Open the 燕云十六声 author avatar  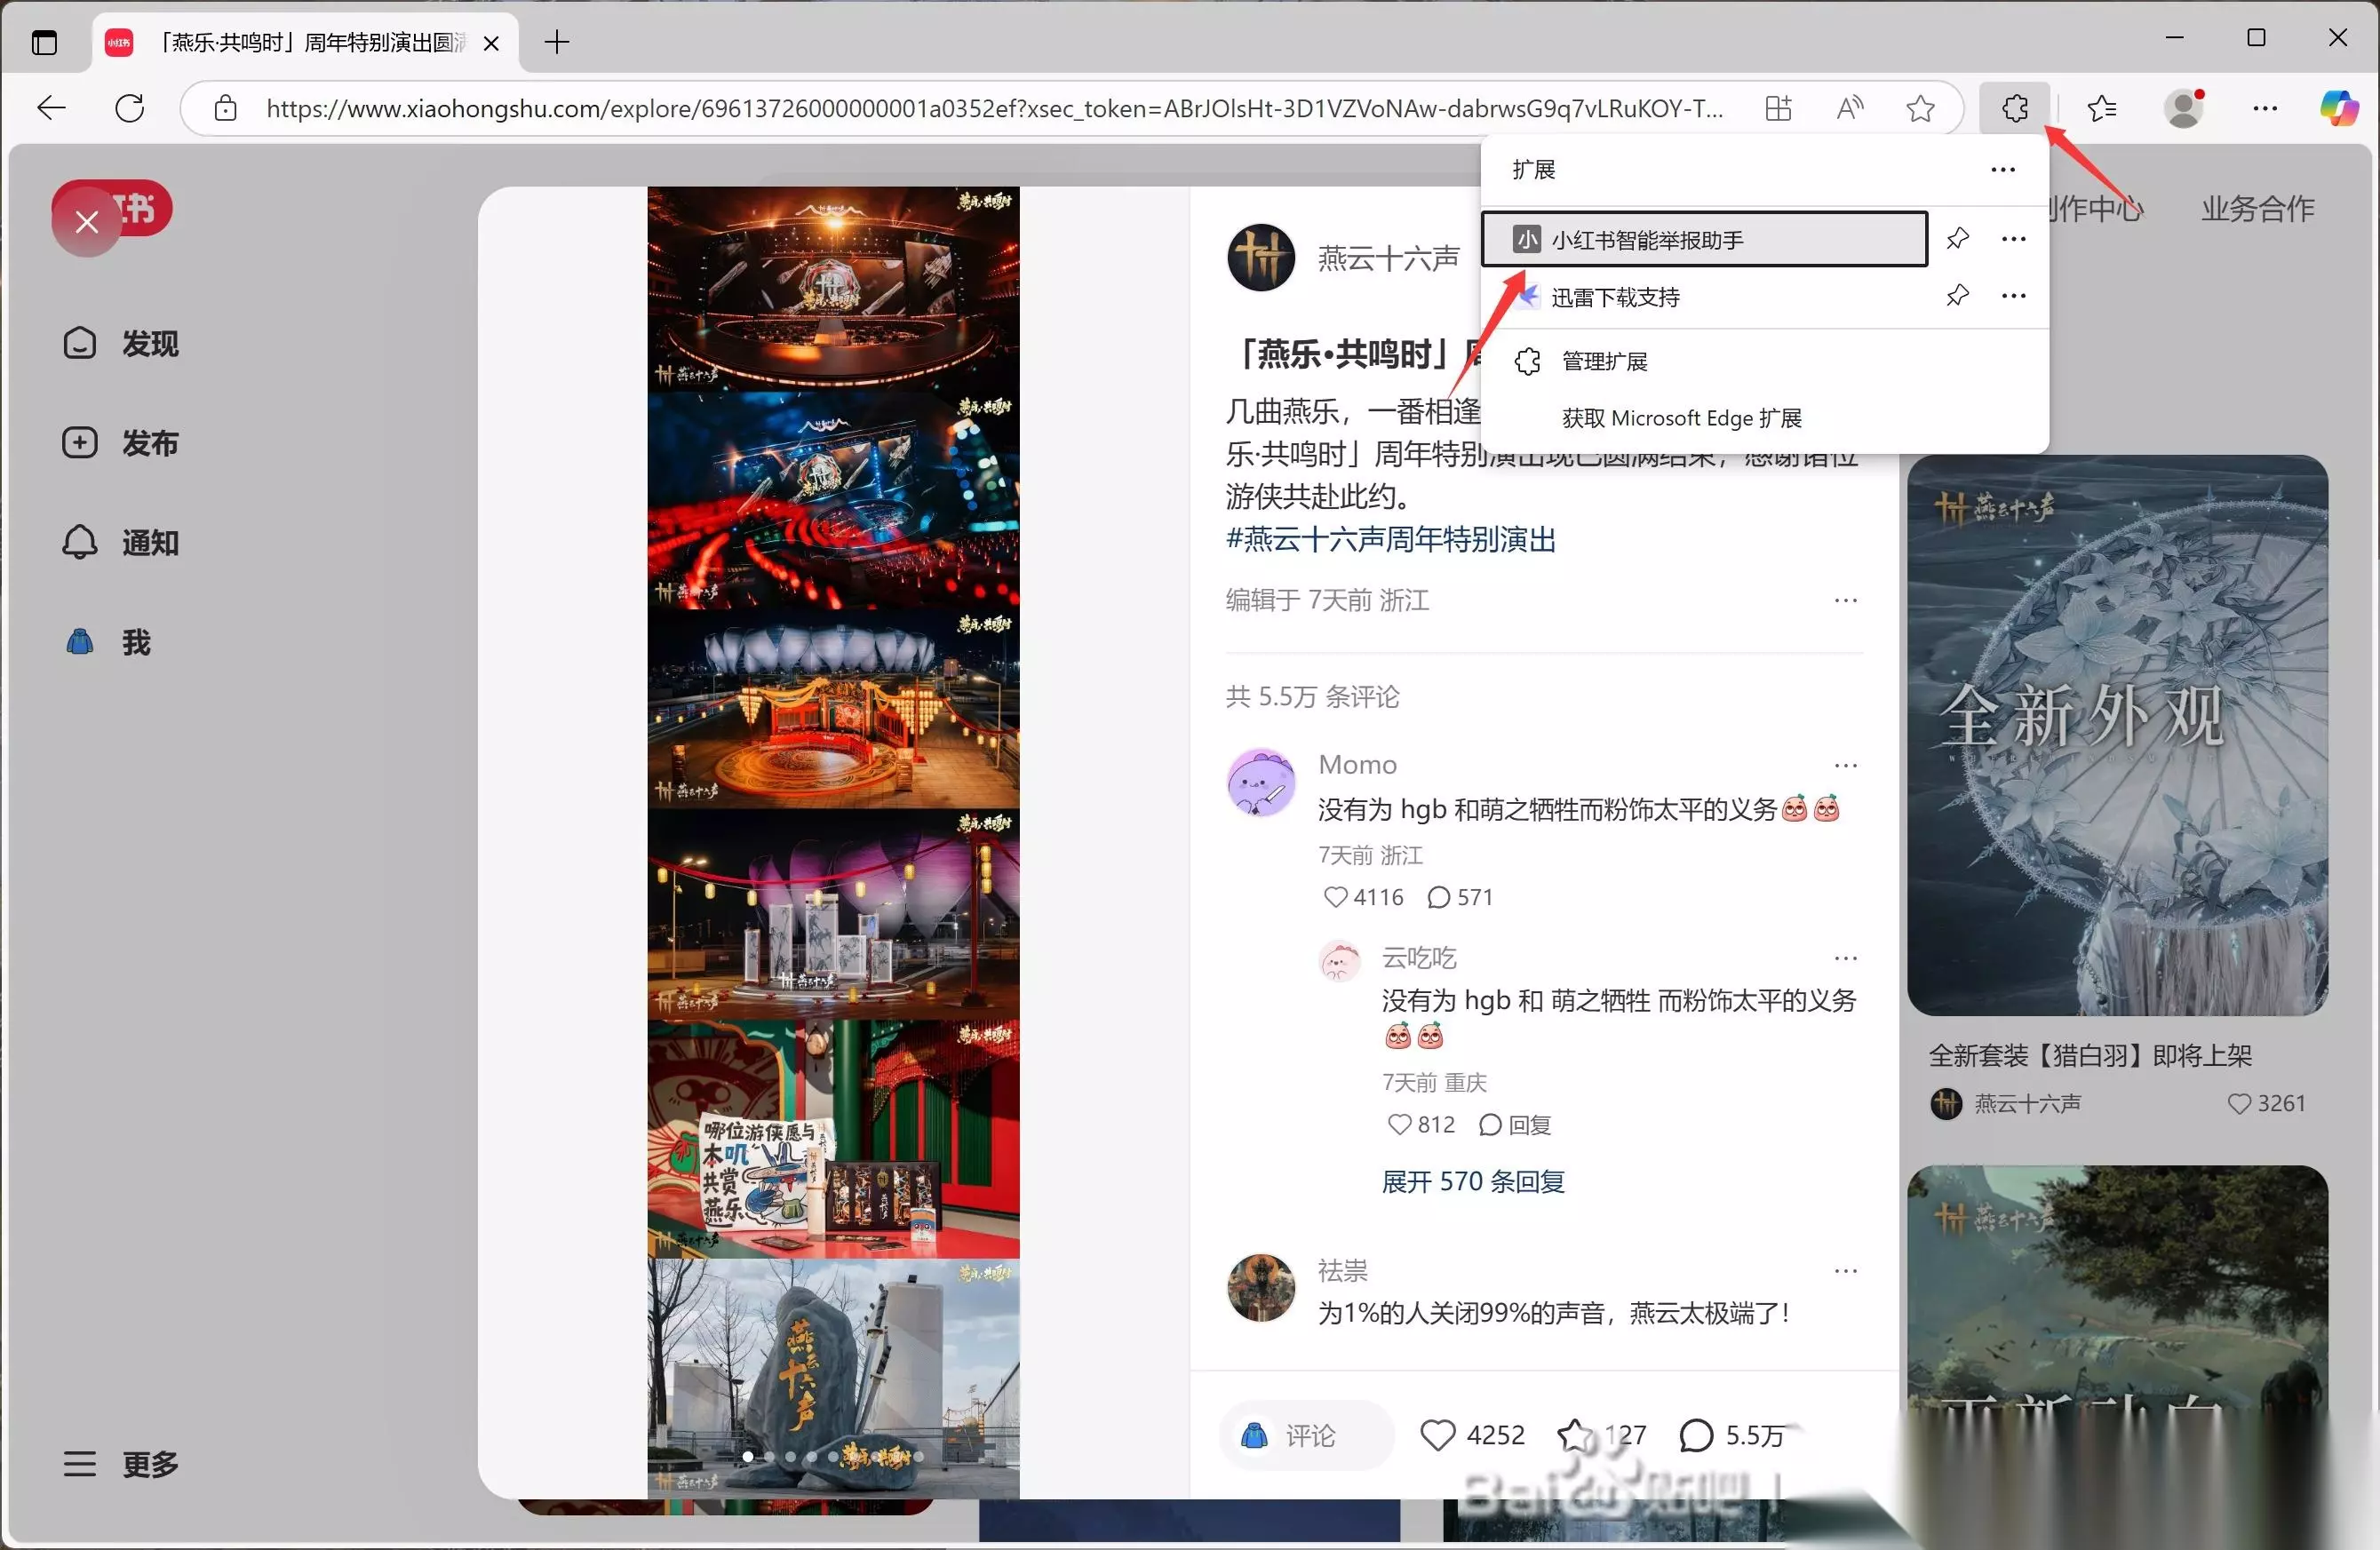tap(1261, 257)
